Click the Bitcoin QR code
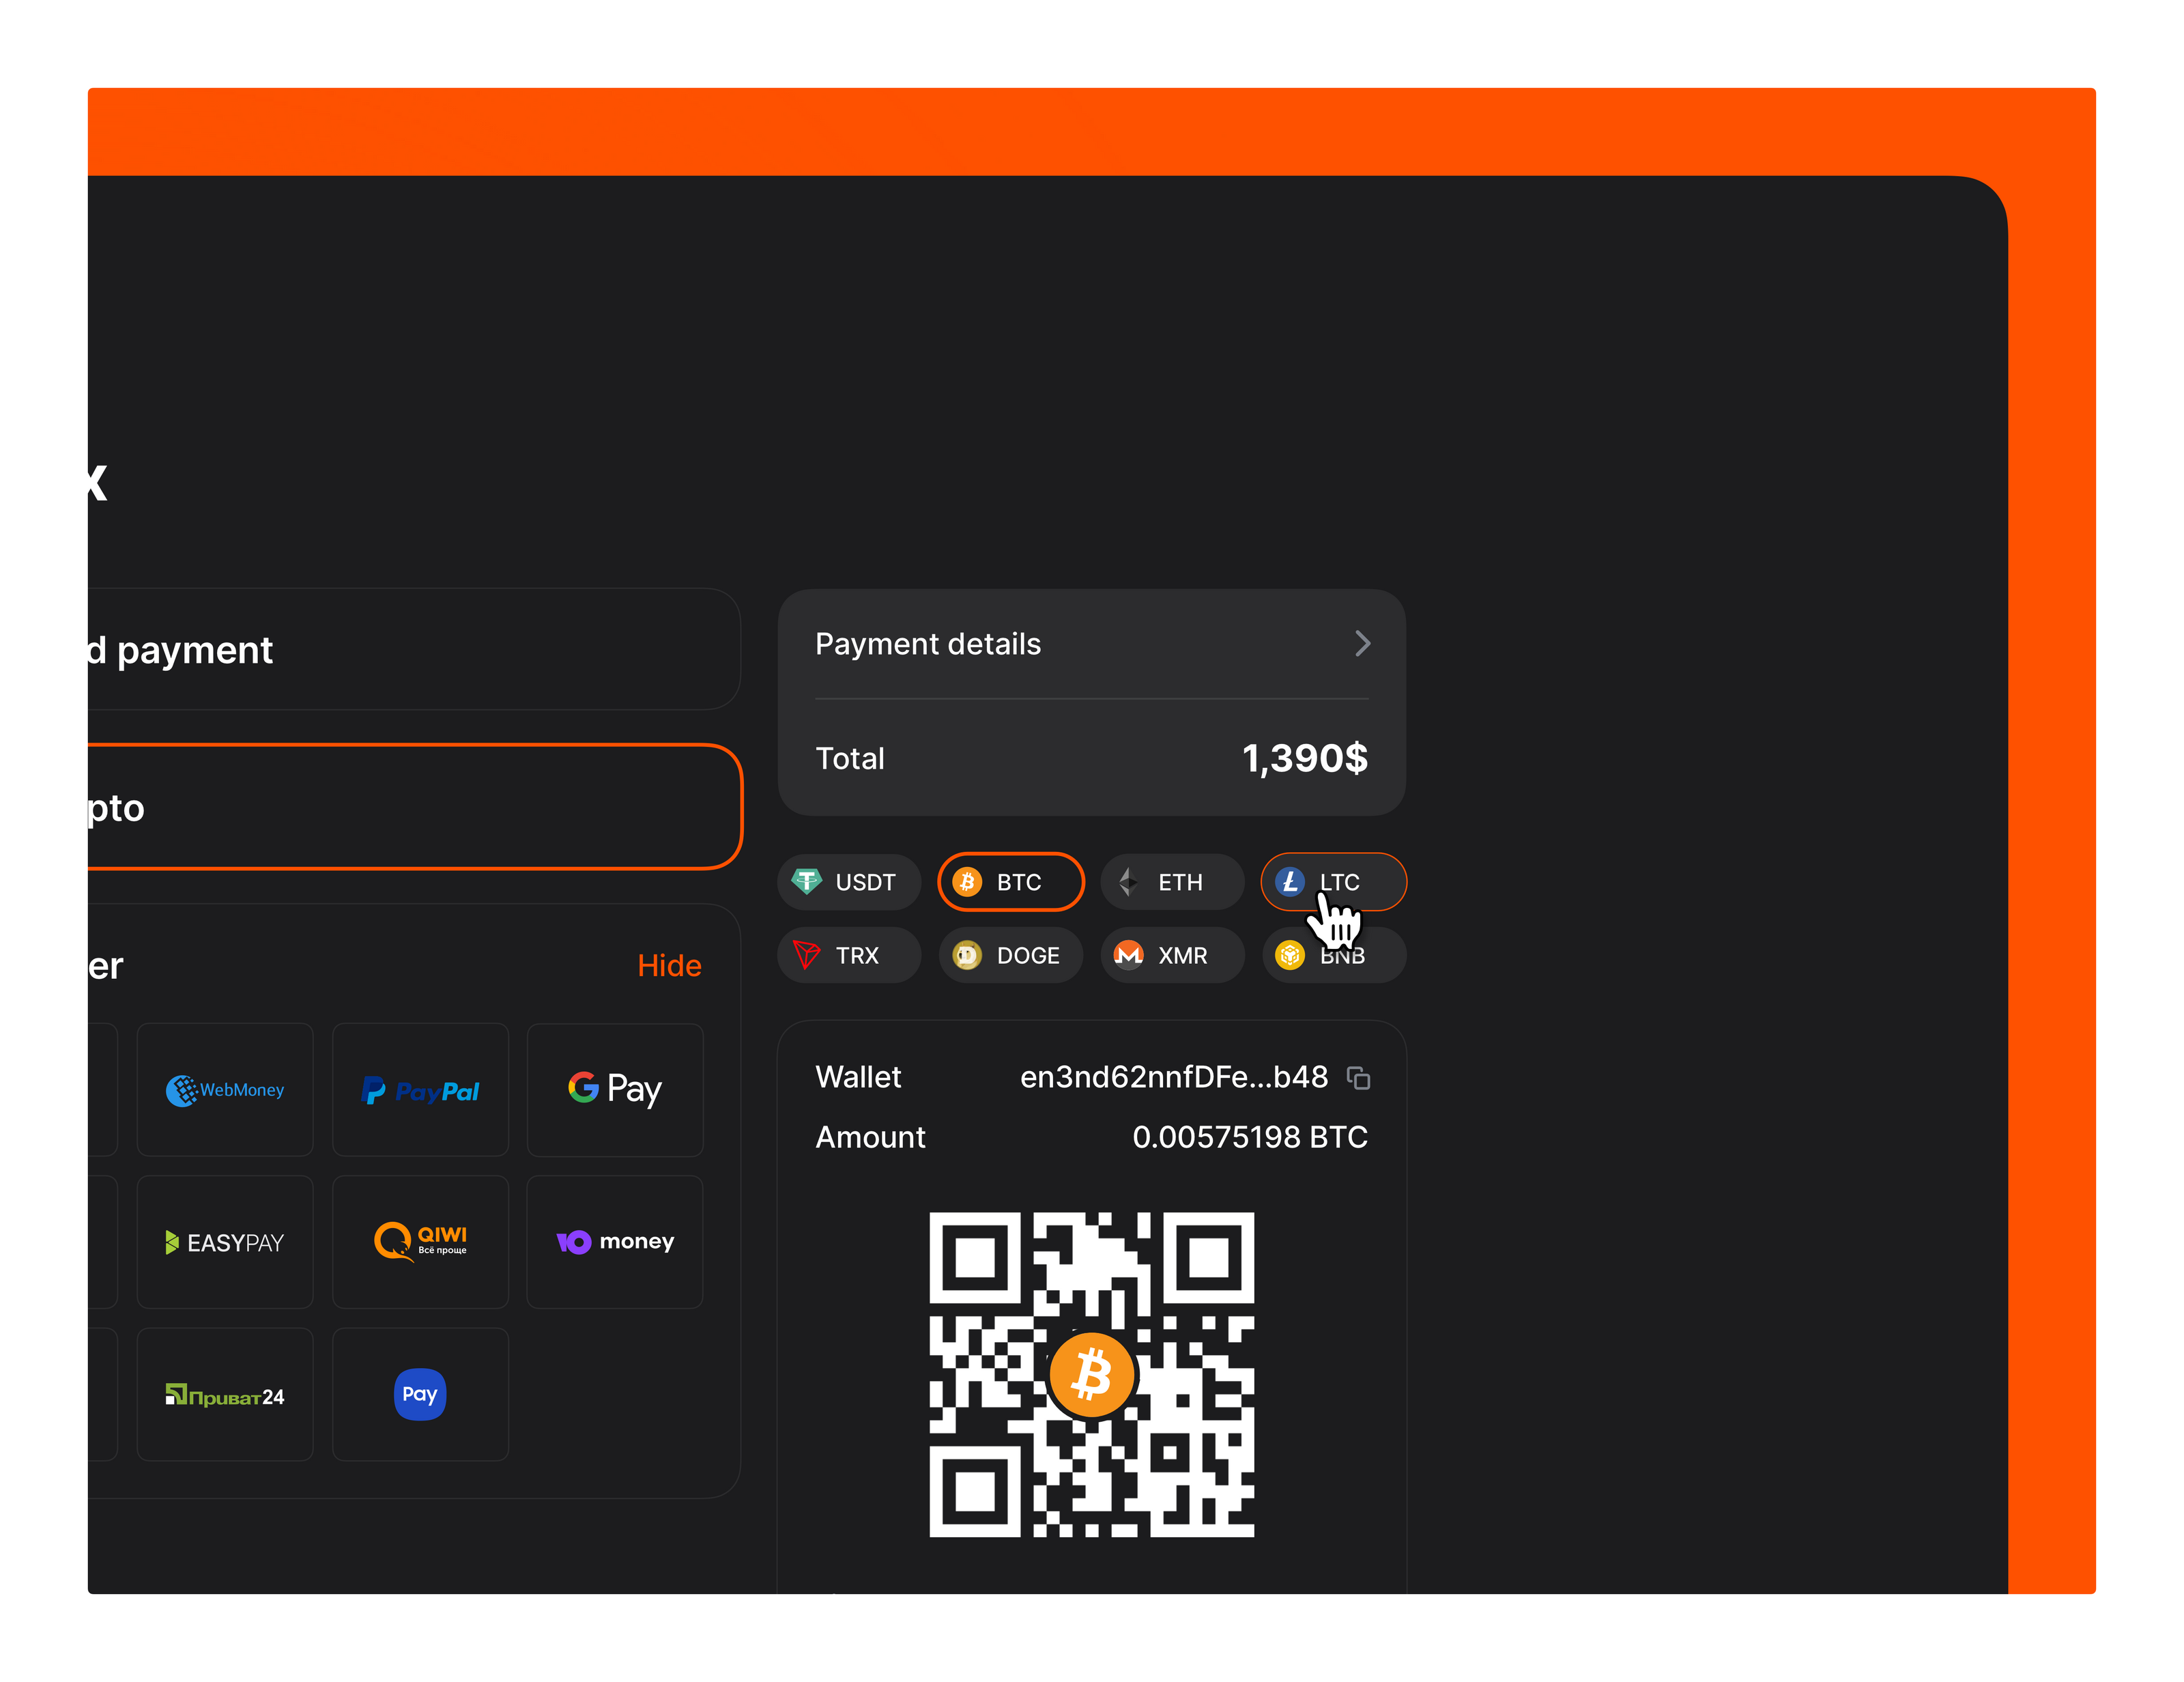This screenshot has width=2184, height=1682. coord(1091,1374)
